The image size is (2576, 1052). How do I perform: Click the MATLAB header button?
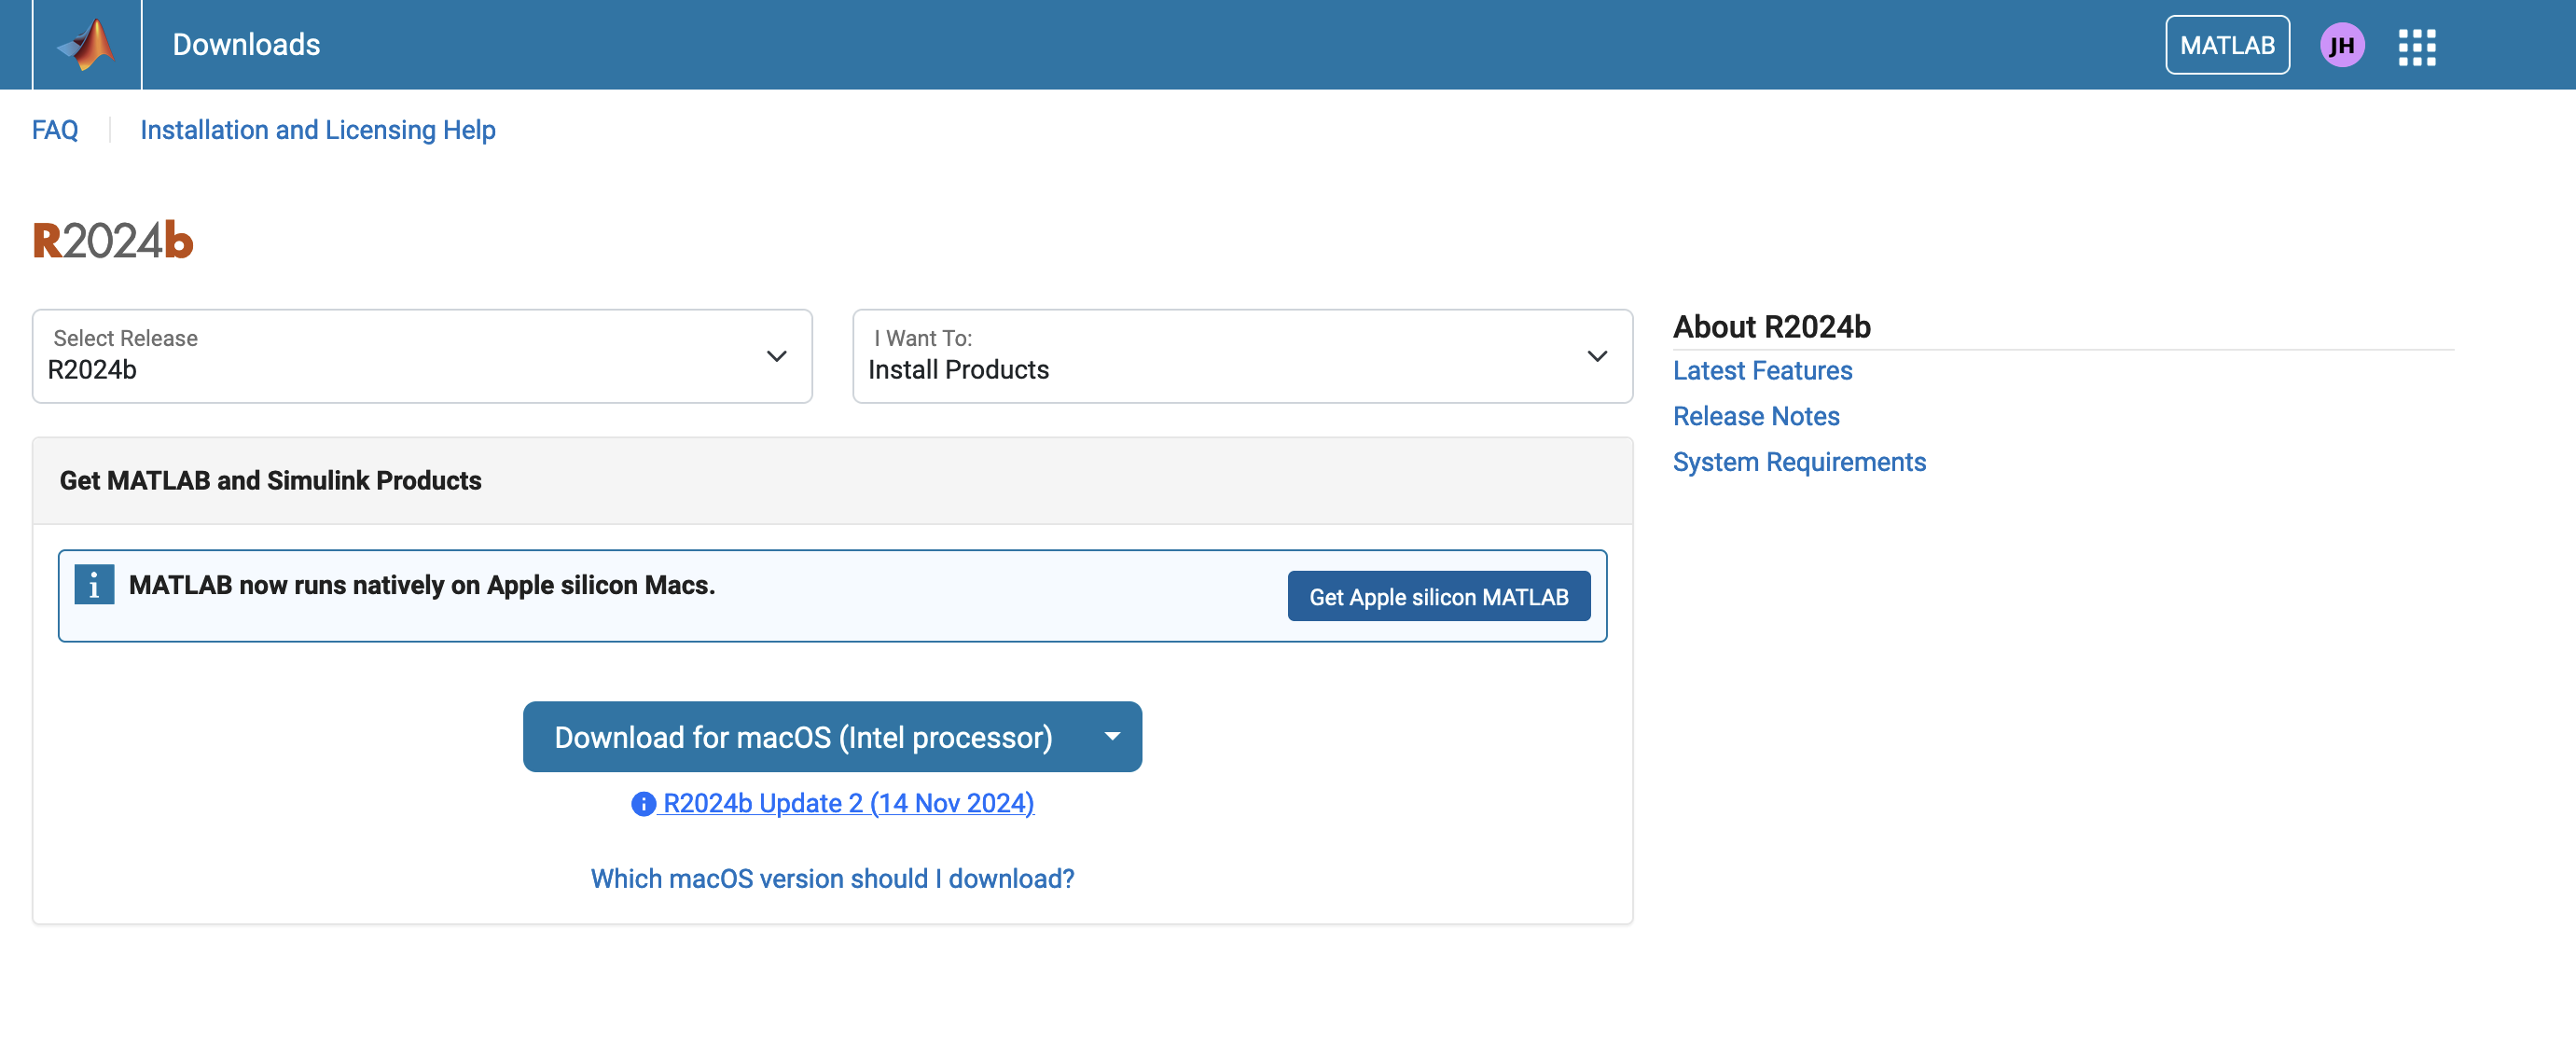click(x=2227, y=44)
